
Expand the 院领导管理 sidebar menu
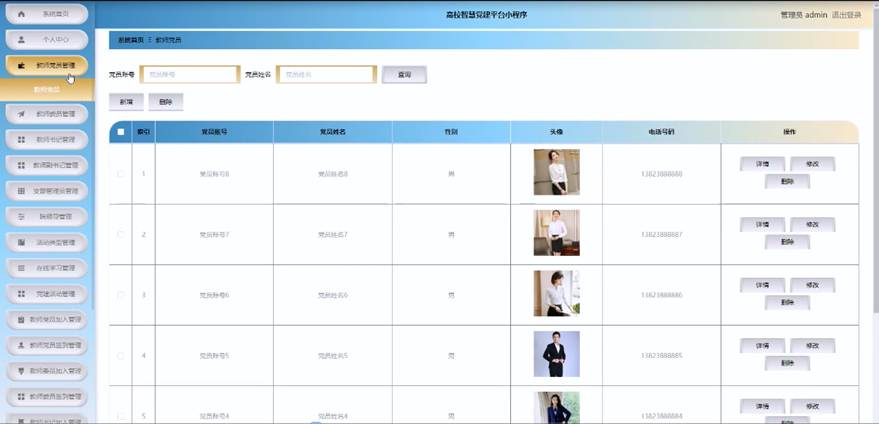coord(47,216)
